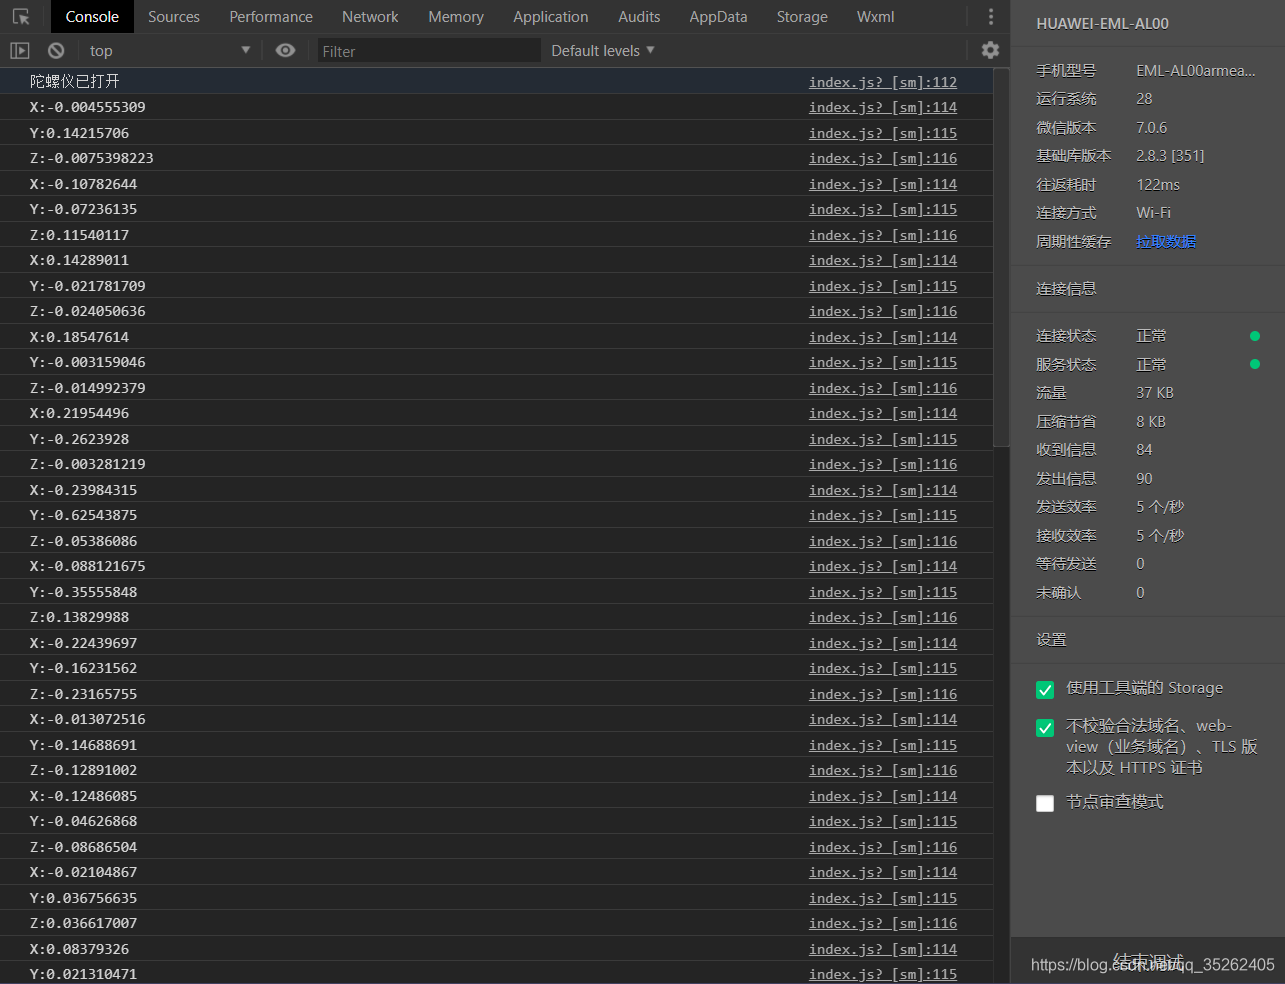Select log line Z:0.13829988
This screenshot has height=984, width=1285.
point(80,617)
